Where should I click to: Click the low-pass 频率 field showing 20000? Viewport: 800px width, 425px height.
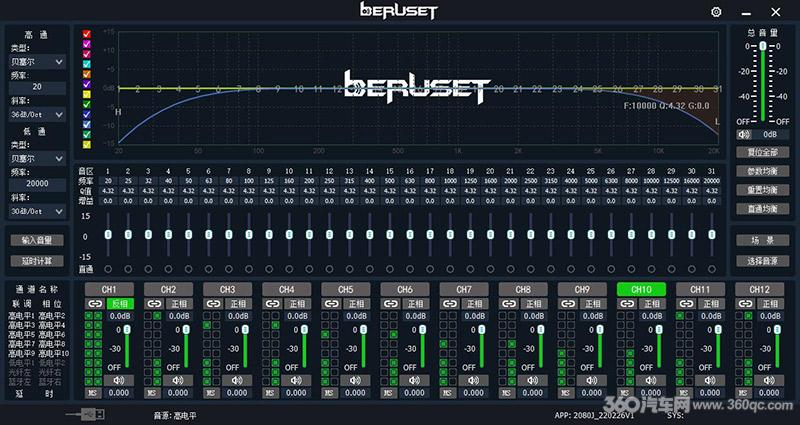click(x=37, y=184)
